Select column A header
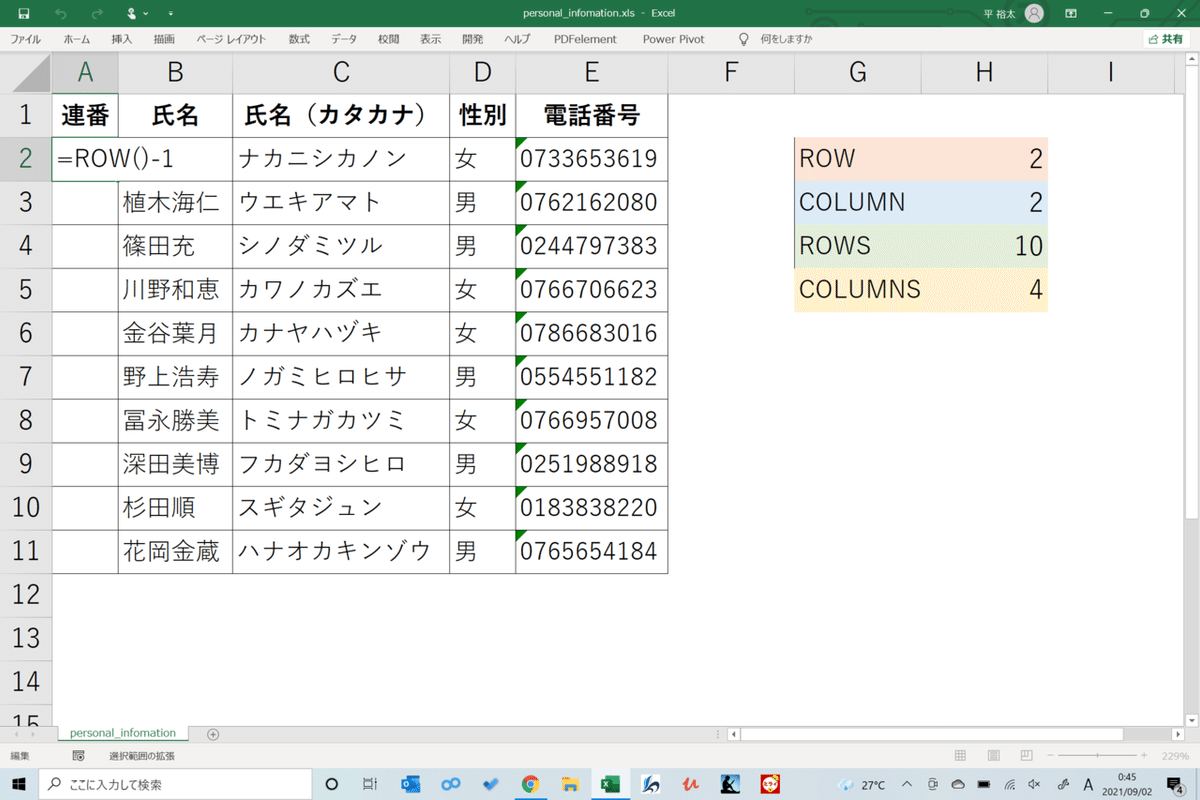Image resolution: width=1200 pixels, height=800 pixels. (x=85, y=72)
